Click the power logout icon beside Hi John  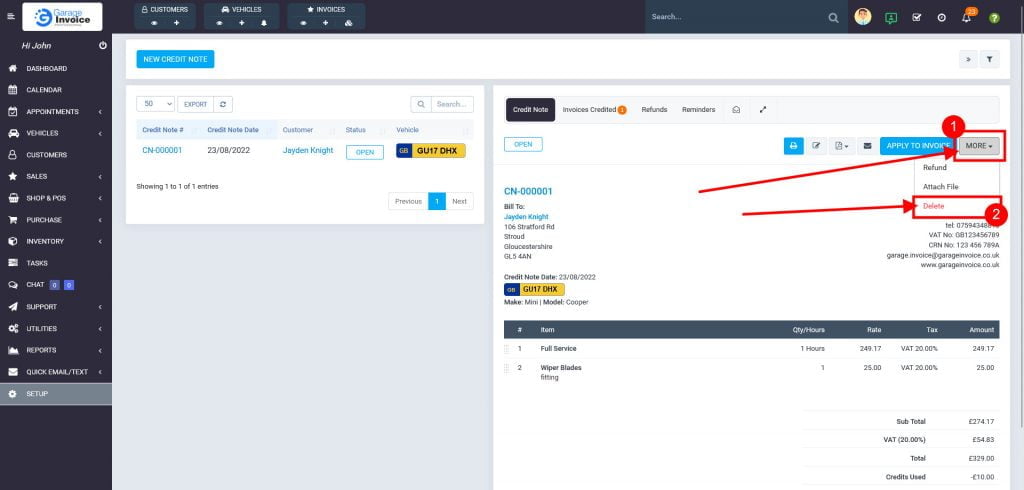(103, 46)
